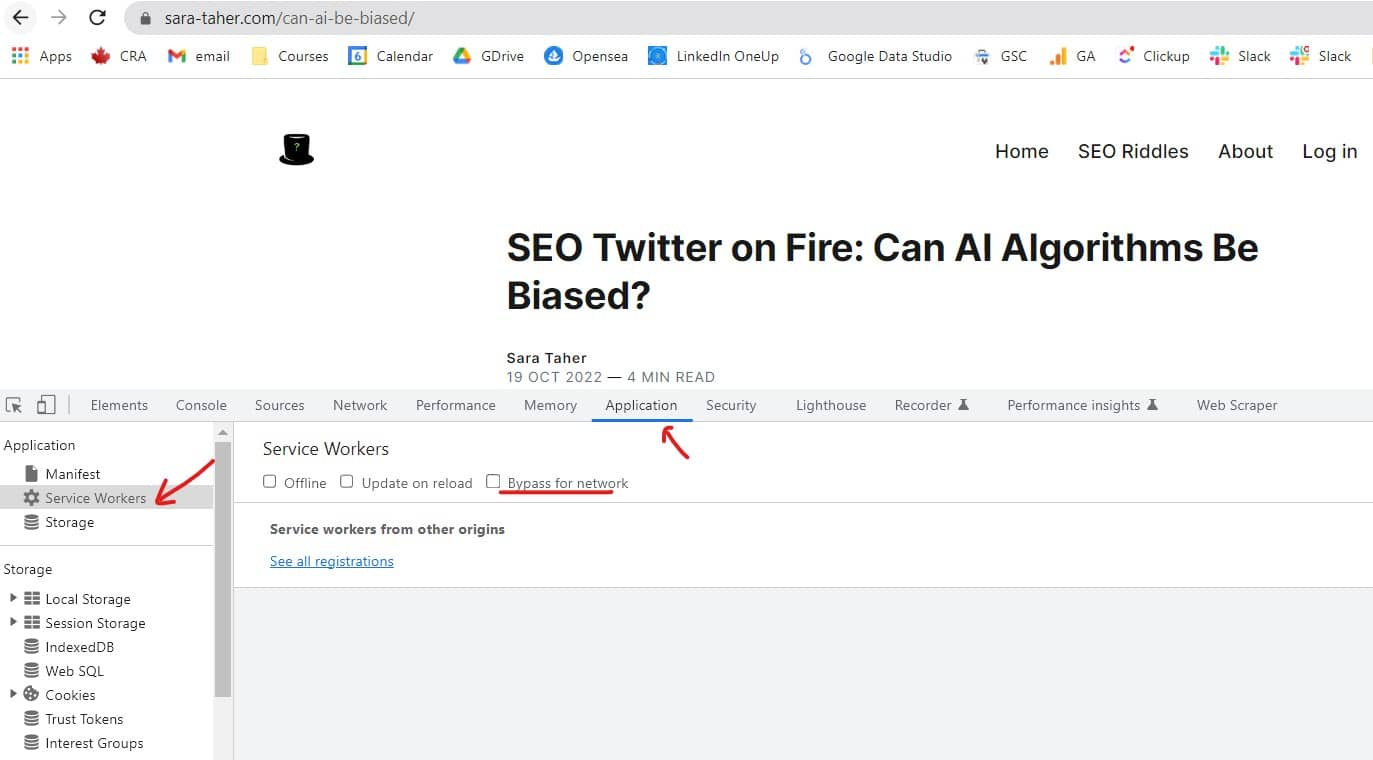Expand Local Storage in the sidebar
1373x760 pixels.
[12, 598]
